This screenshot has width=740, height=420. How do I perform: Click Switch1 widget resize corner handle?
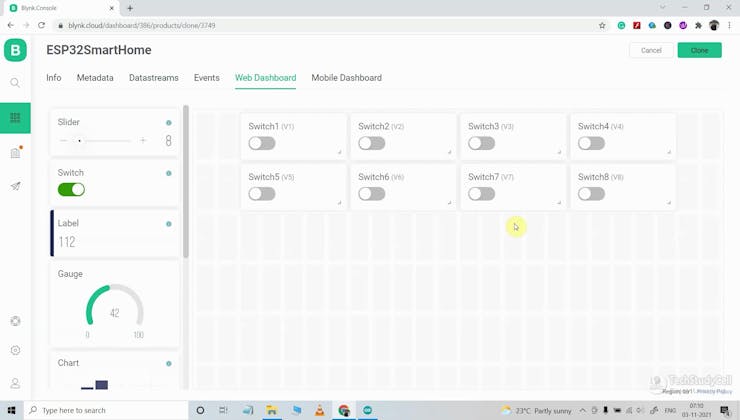tap(339, 152)
